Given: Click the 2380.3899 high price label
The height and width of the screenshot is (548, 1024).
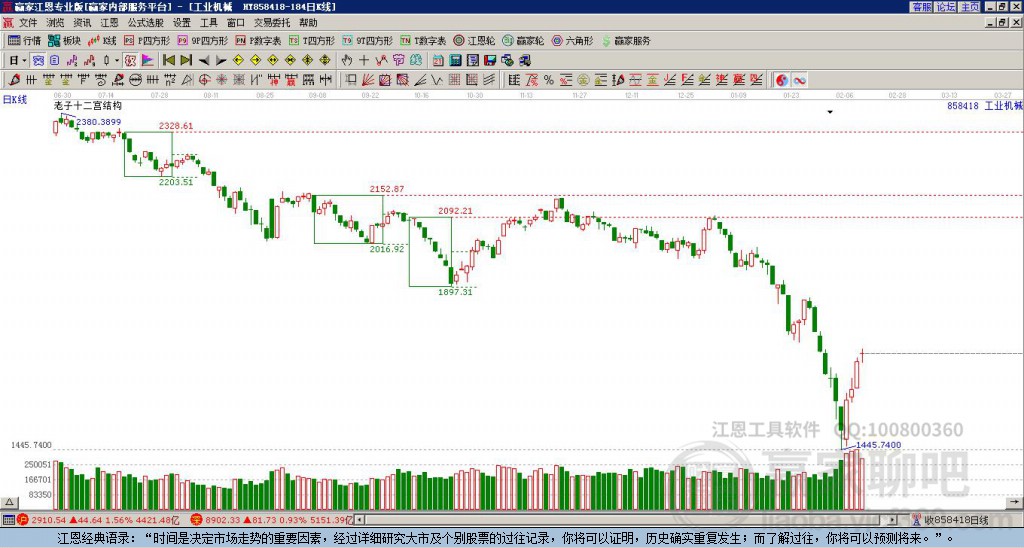Looking at the screenshot, I should click(99, 122).
